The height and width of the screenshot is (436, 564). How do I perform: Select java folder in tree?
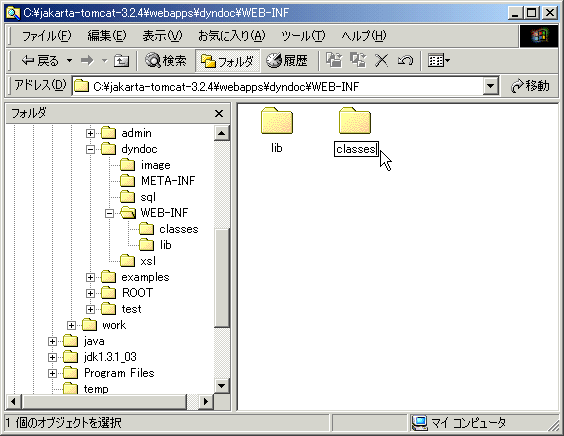coord(94,341)
